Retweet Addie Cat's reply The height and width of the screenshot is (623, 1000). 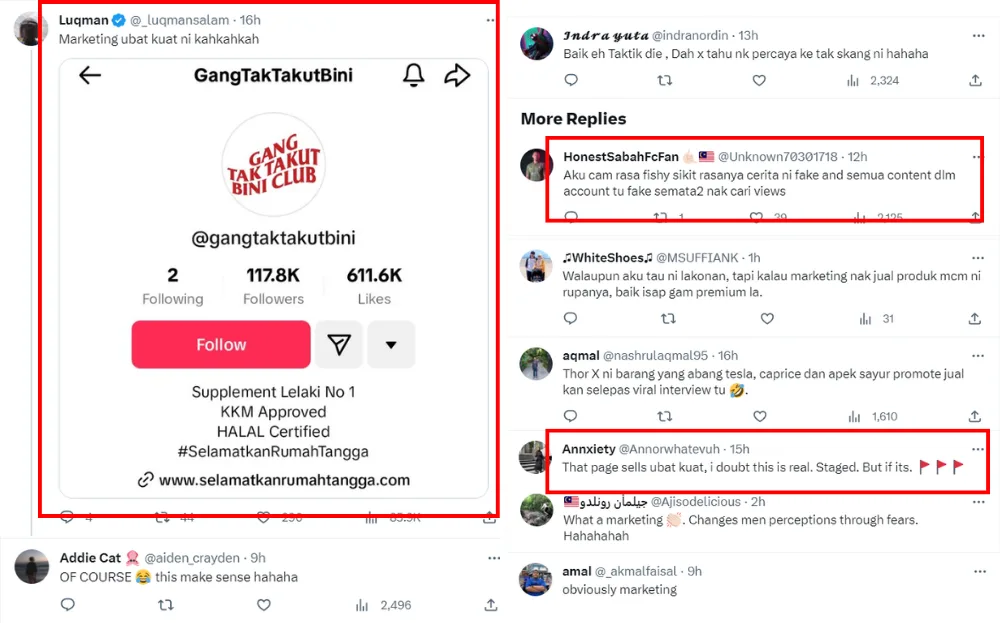click(166, 605)
